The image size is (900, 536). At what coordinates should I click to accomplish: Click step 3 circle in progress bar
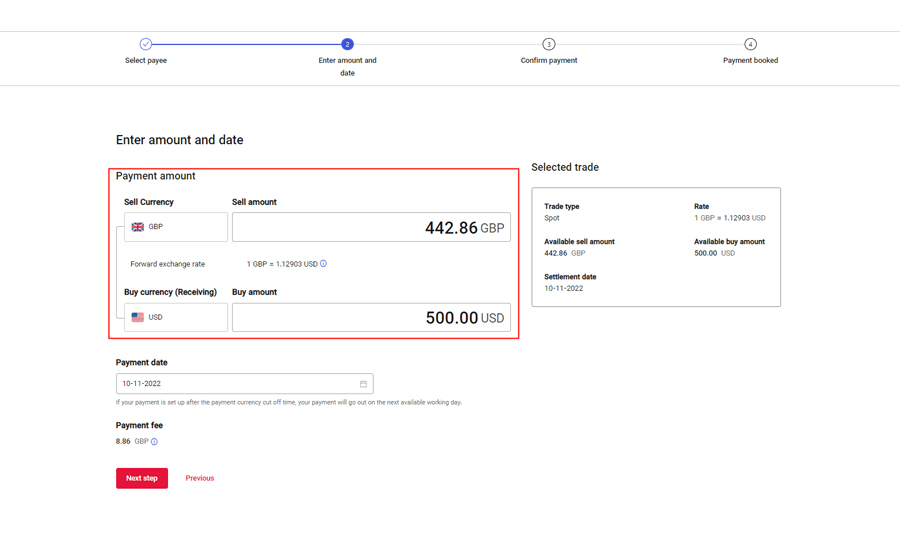tap(549, 44)
